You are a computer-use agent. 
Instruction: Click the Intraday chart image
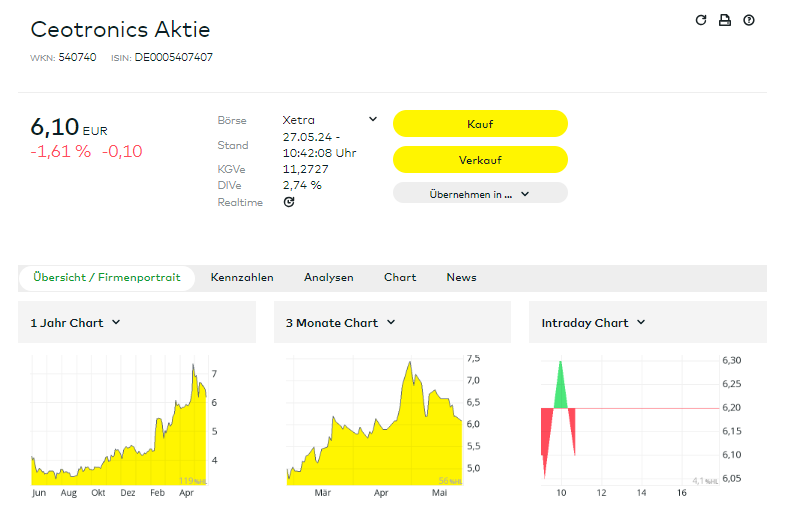641,426
